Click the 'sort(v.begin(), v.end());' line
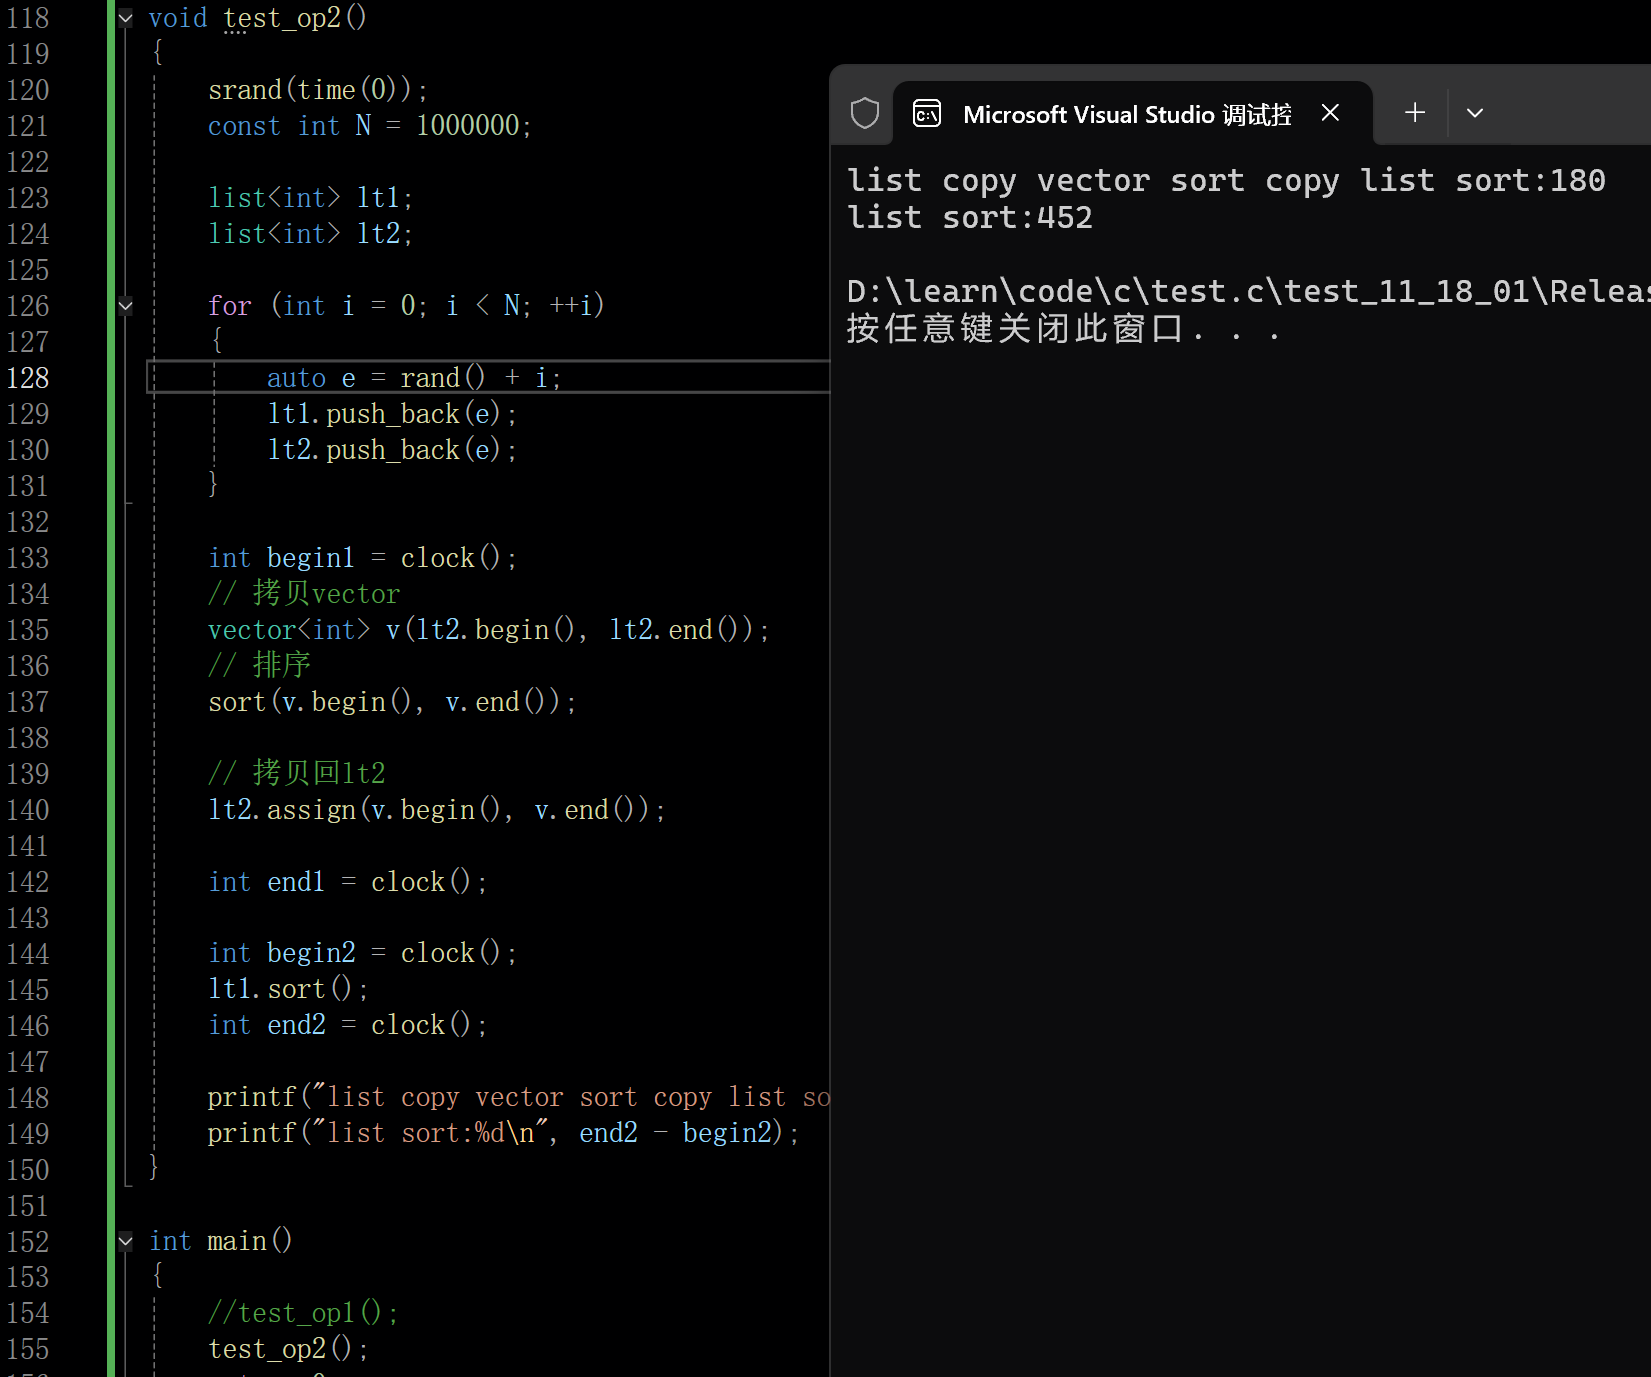The image size is (1651, 1377). (392, 702)
